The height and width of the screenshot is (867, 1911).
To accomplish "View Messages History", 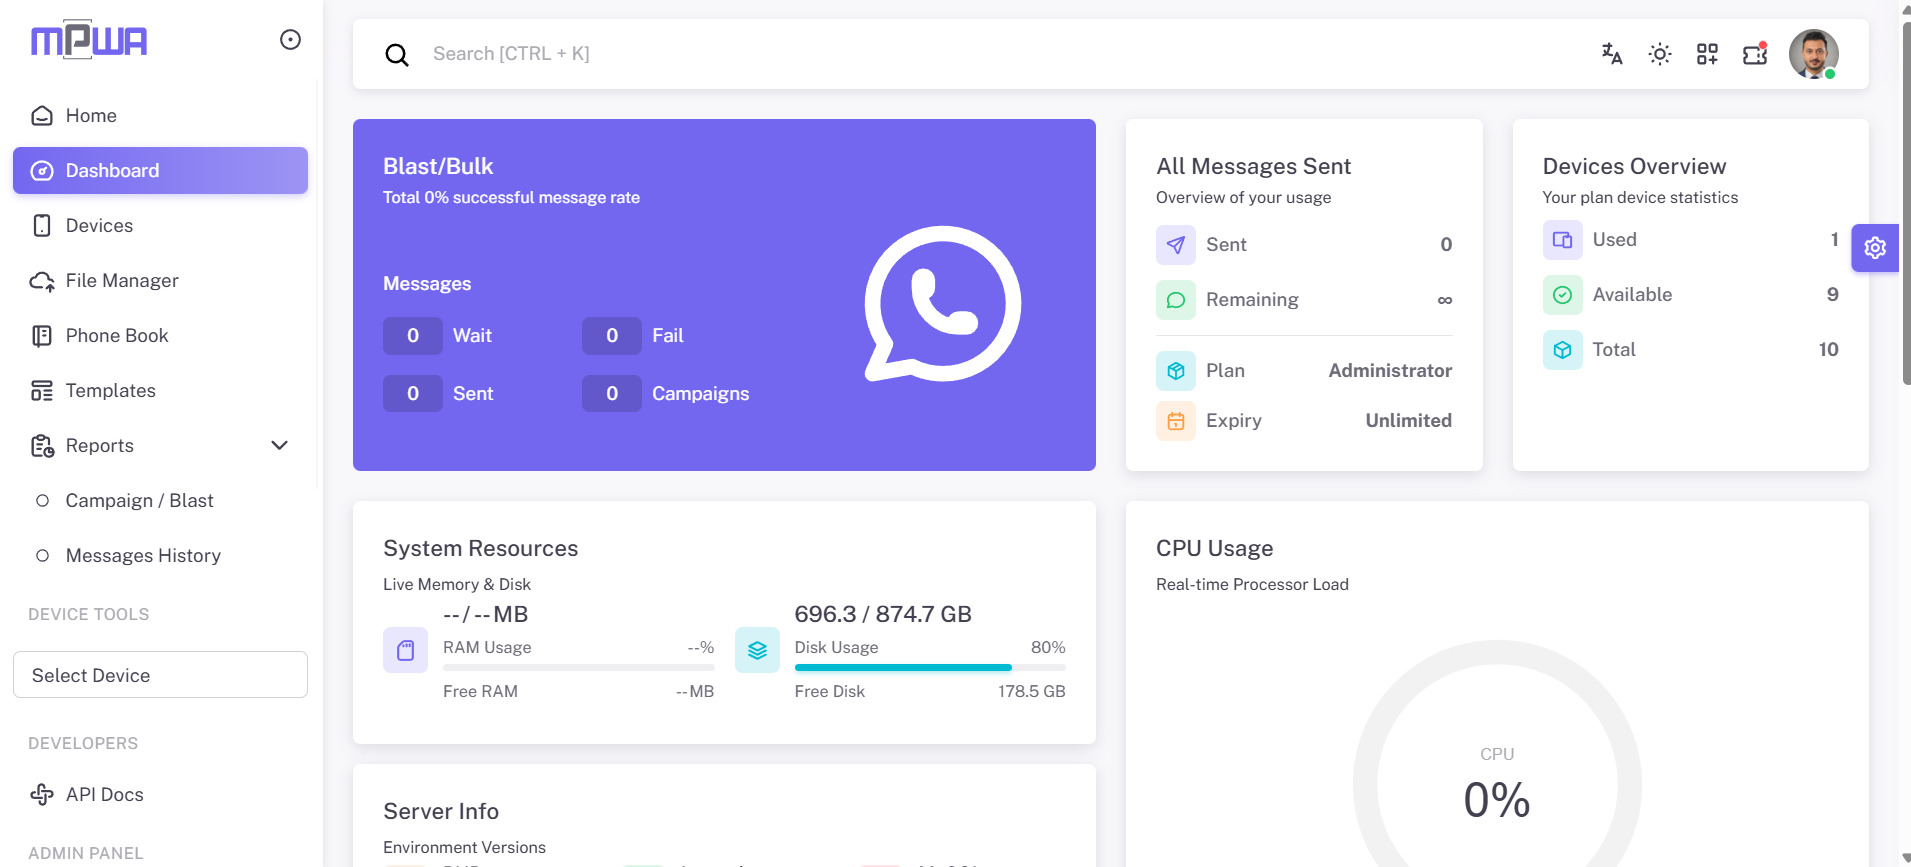I will pos(143,556).
